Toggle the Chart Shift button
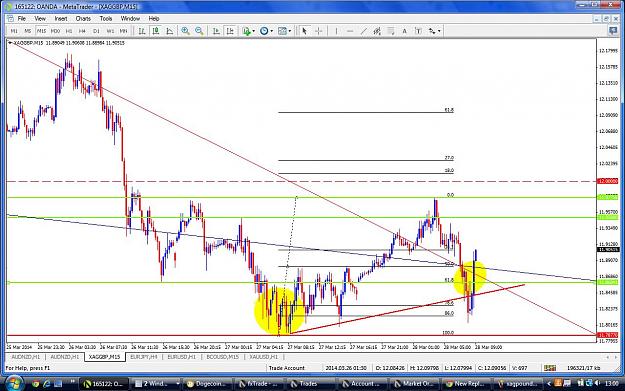This screenshot has height=391, width=625. click(x=230, y=31)
